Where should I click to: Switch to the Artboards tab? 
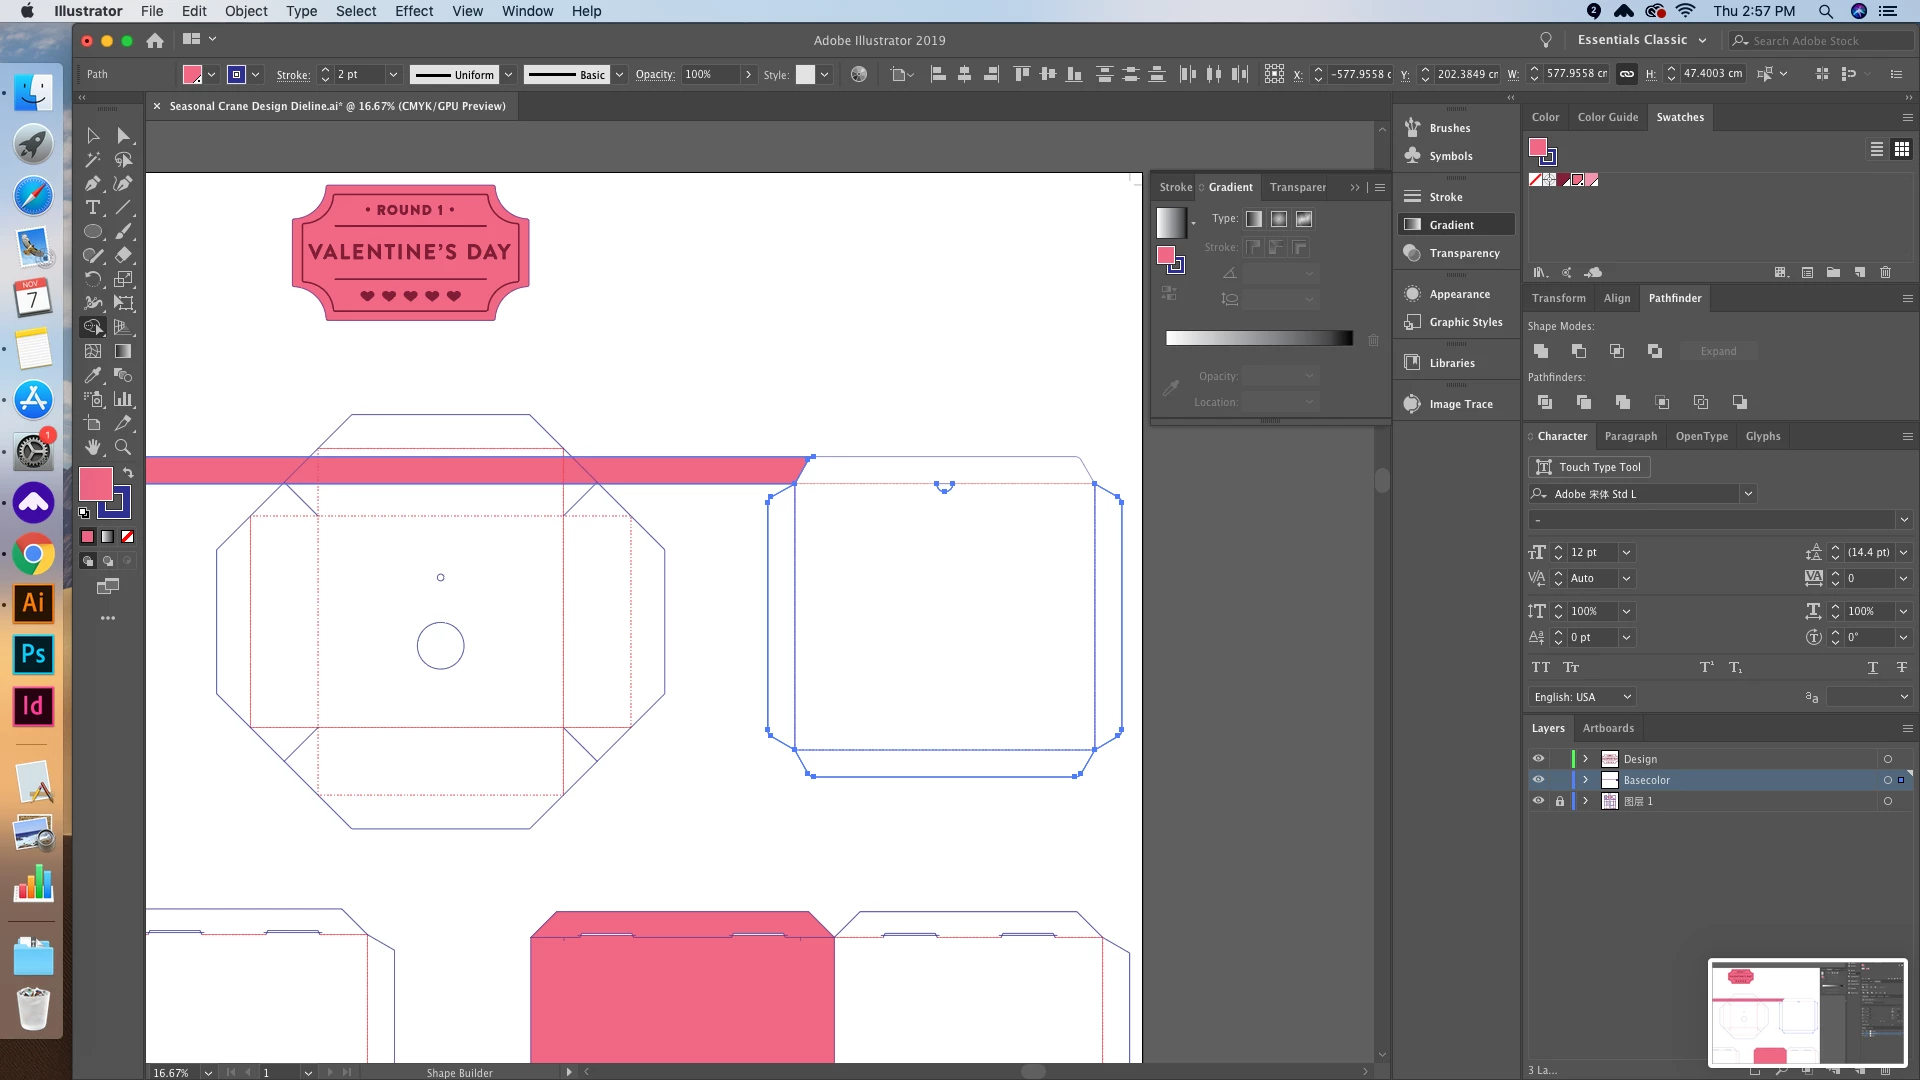pos(1608,728)
